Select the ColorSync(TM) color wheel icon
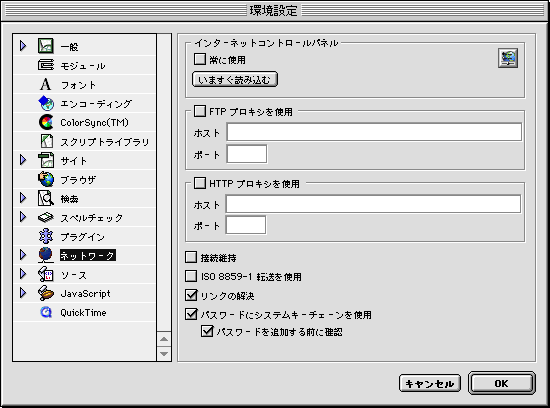 tap(46, 122)
